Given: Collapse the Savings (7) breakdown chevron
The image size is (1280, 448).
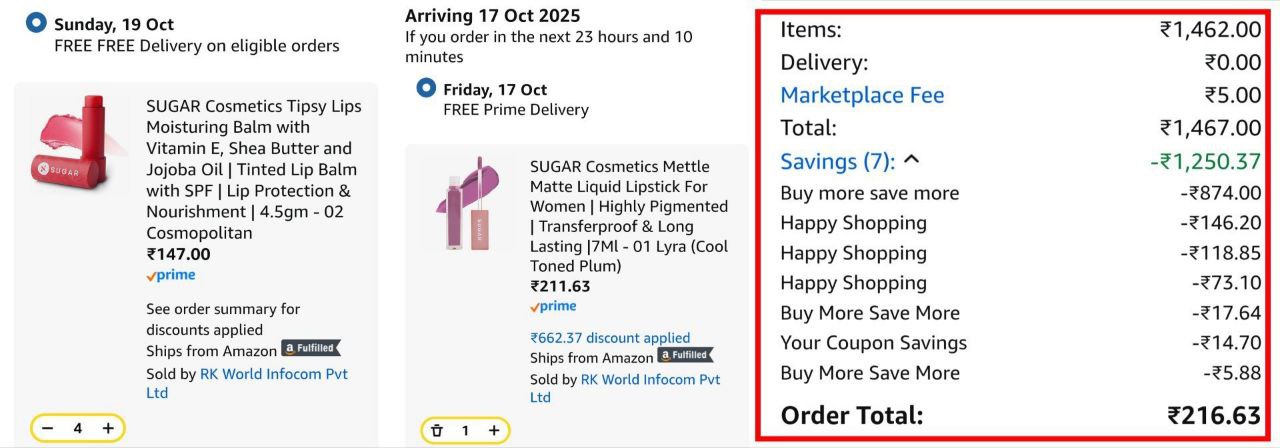Looking at the screenshot, I should [x=911, y=160].
